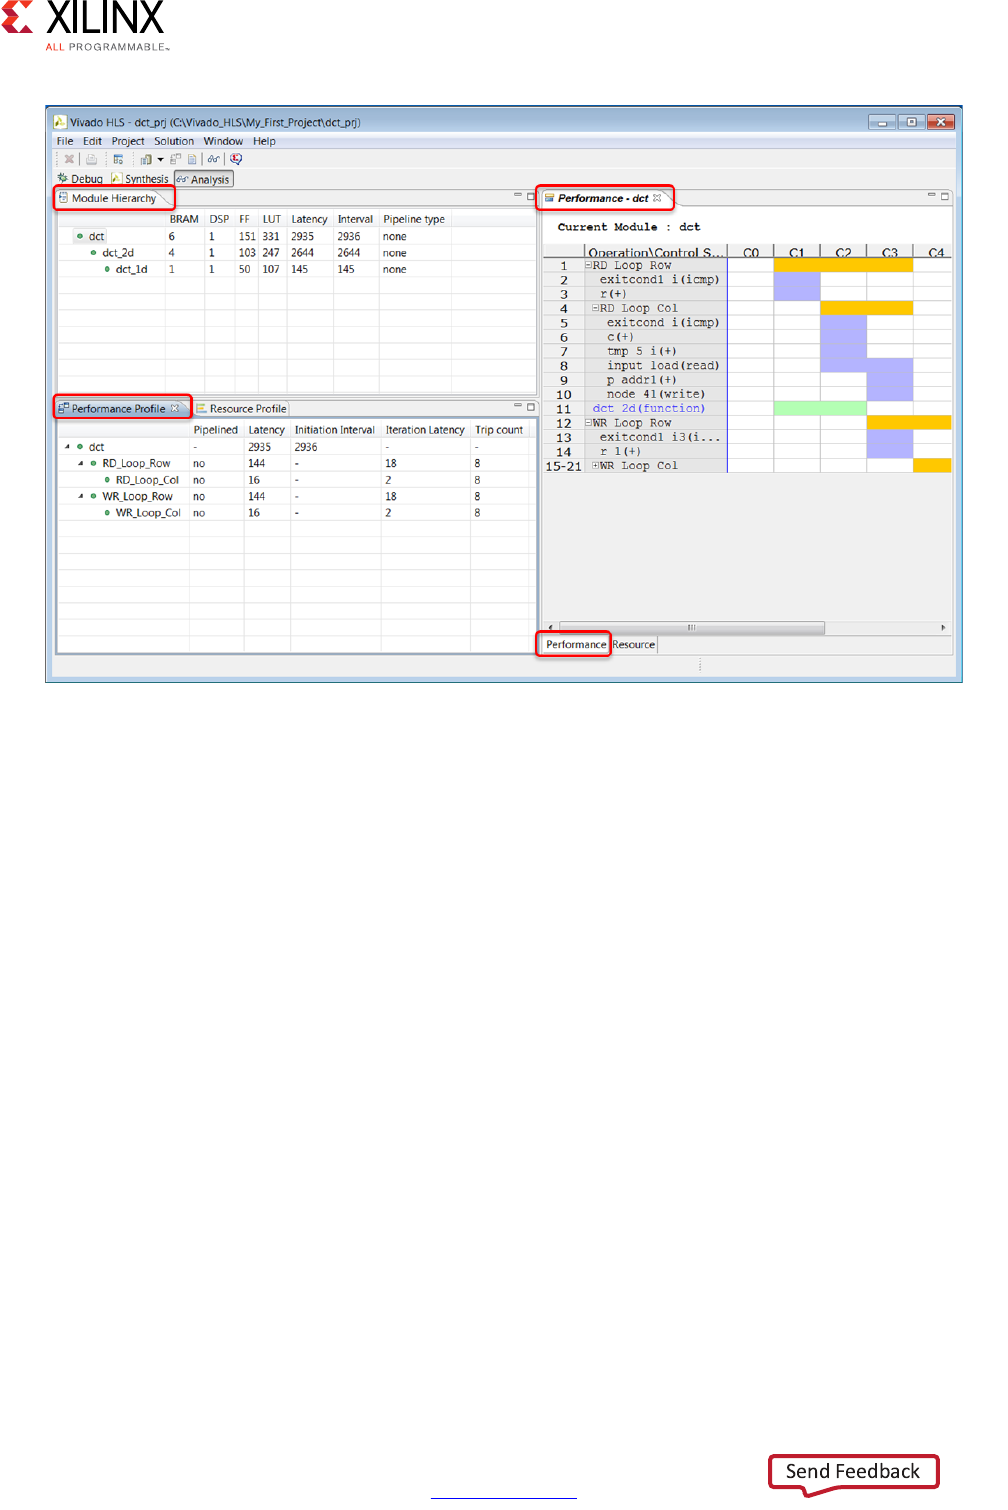Open the Help menu
The height and width of the screenshot is (1510, 1008).
(x=264, y=141)
